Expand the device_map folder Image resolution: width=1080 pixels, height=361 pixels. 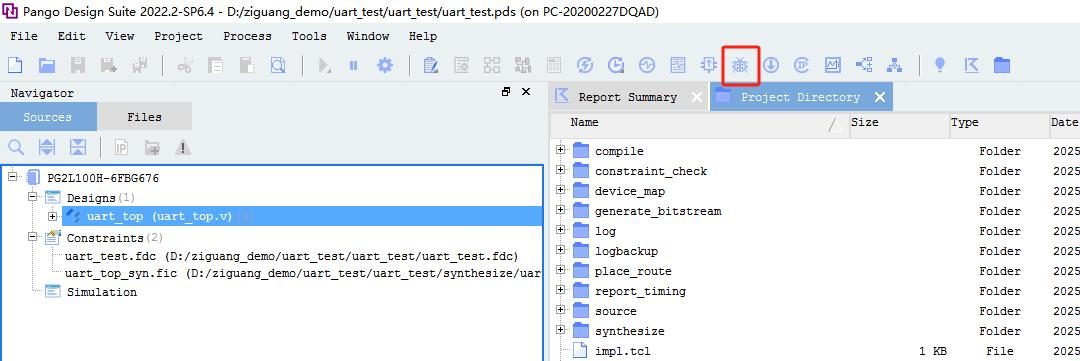pyautogui.click(x=561, y=189)
